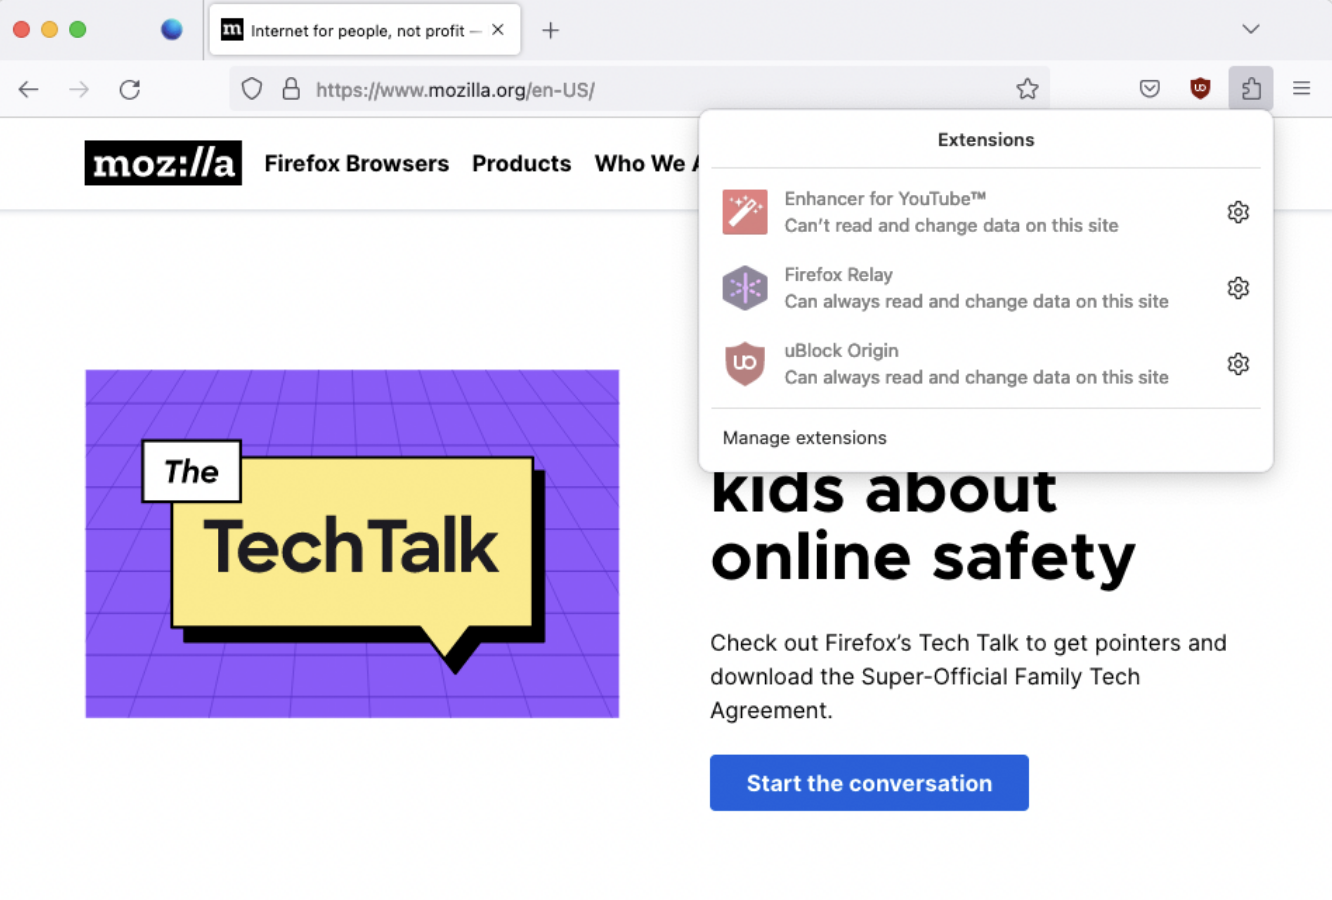
Task: Toggle the Extensions puzzle-piece button
Action: [1251, 89]
